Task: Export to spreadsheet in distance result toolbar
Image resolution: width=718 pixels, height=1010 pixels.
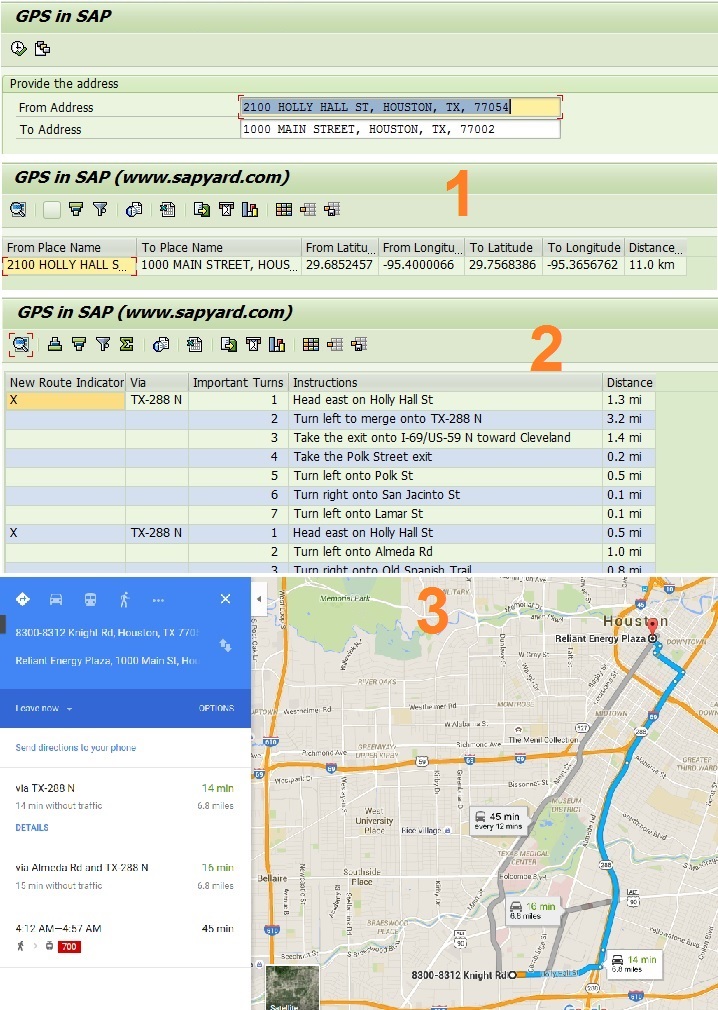Action: pyautogui.click(x=167, y=209)
